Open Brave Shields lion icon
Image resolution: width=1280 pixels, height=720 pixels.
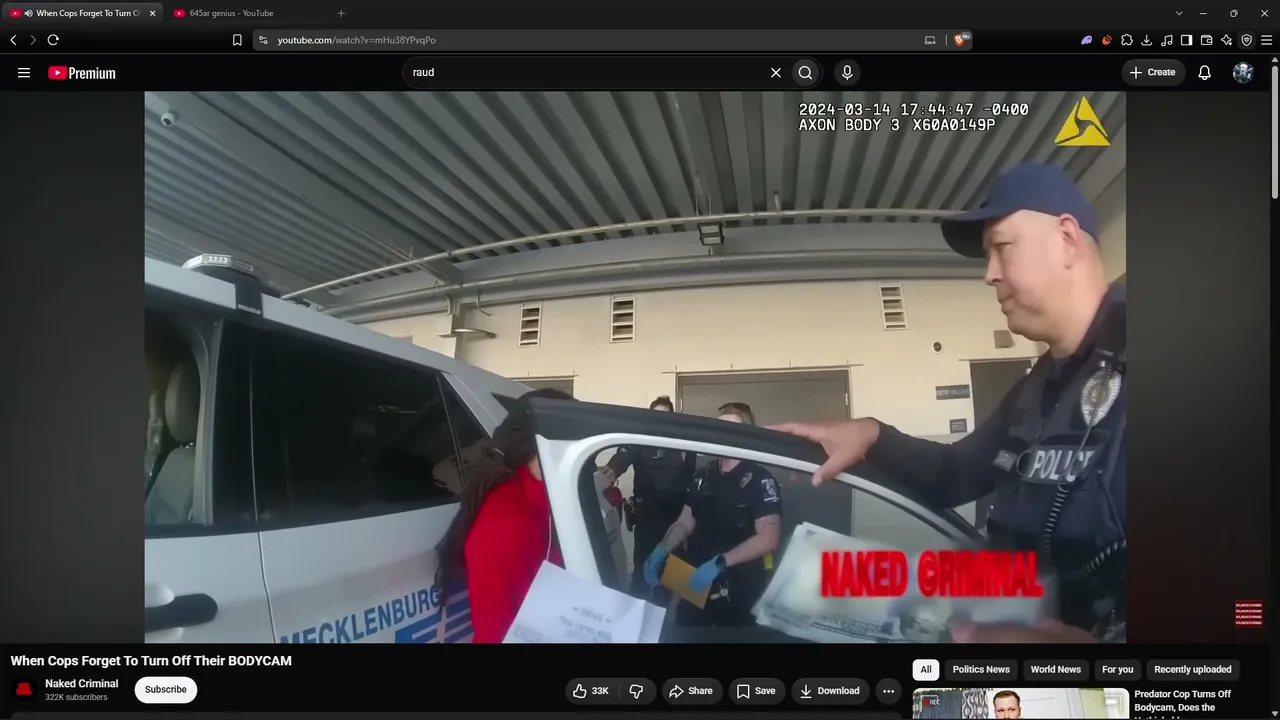click(x=961, y=40)
